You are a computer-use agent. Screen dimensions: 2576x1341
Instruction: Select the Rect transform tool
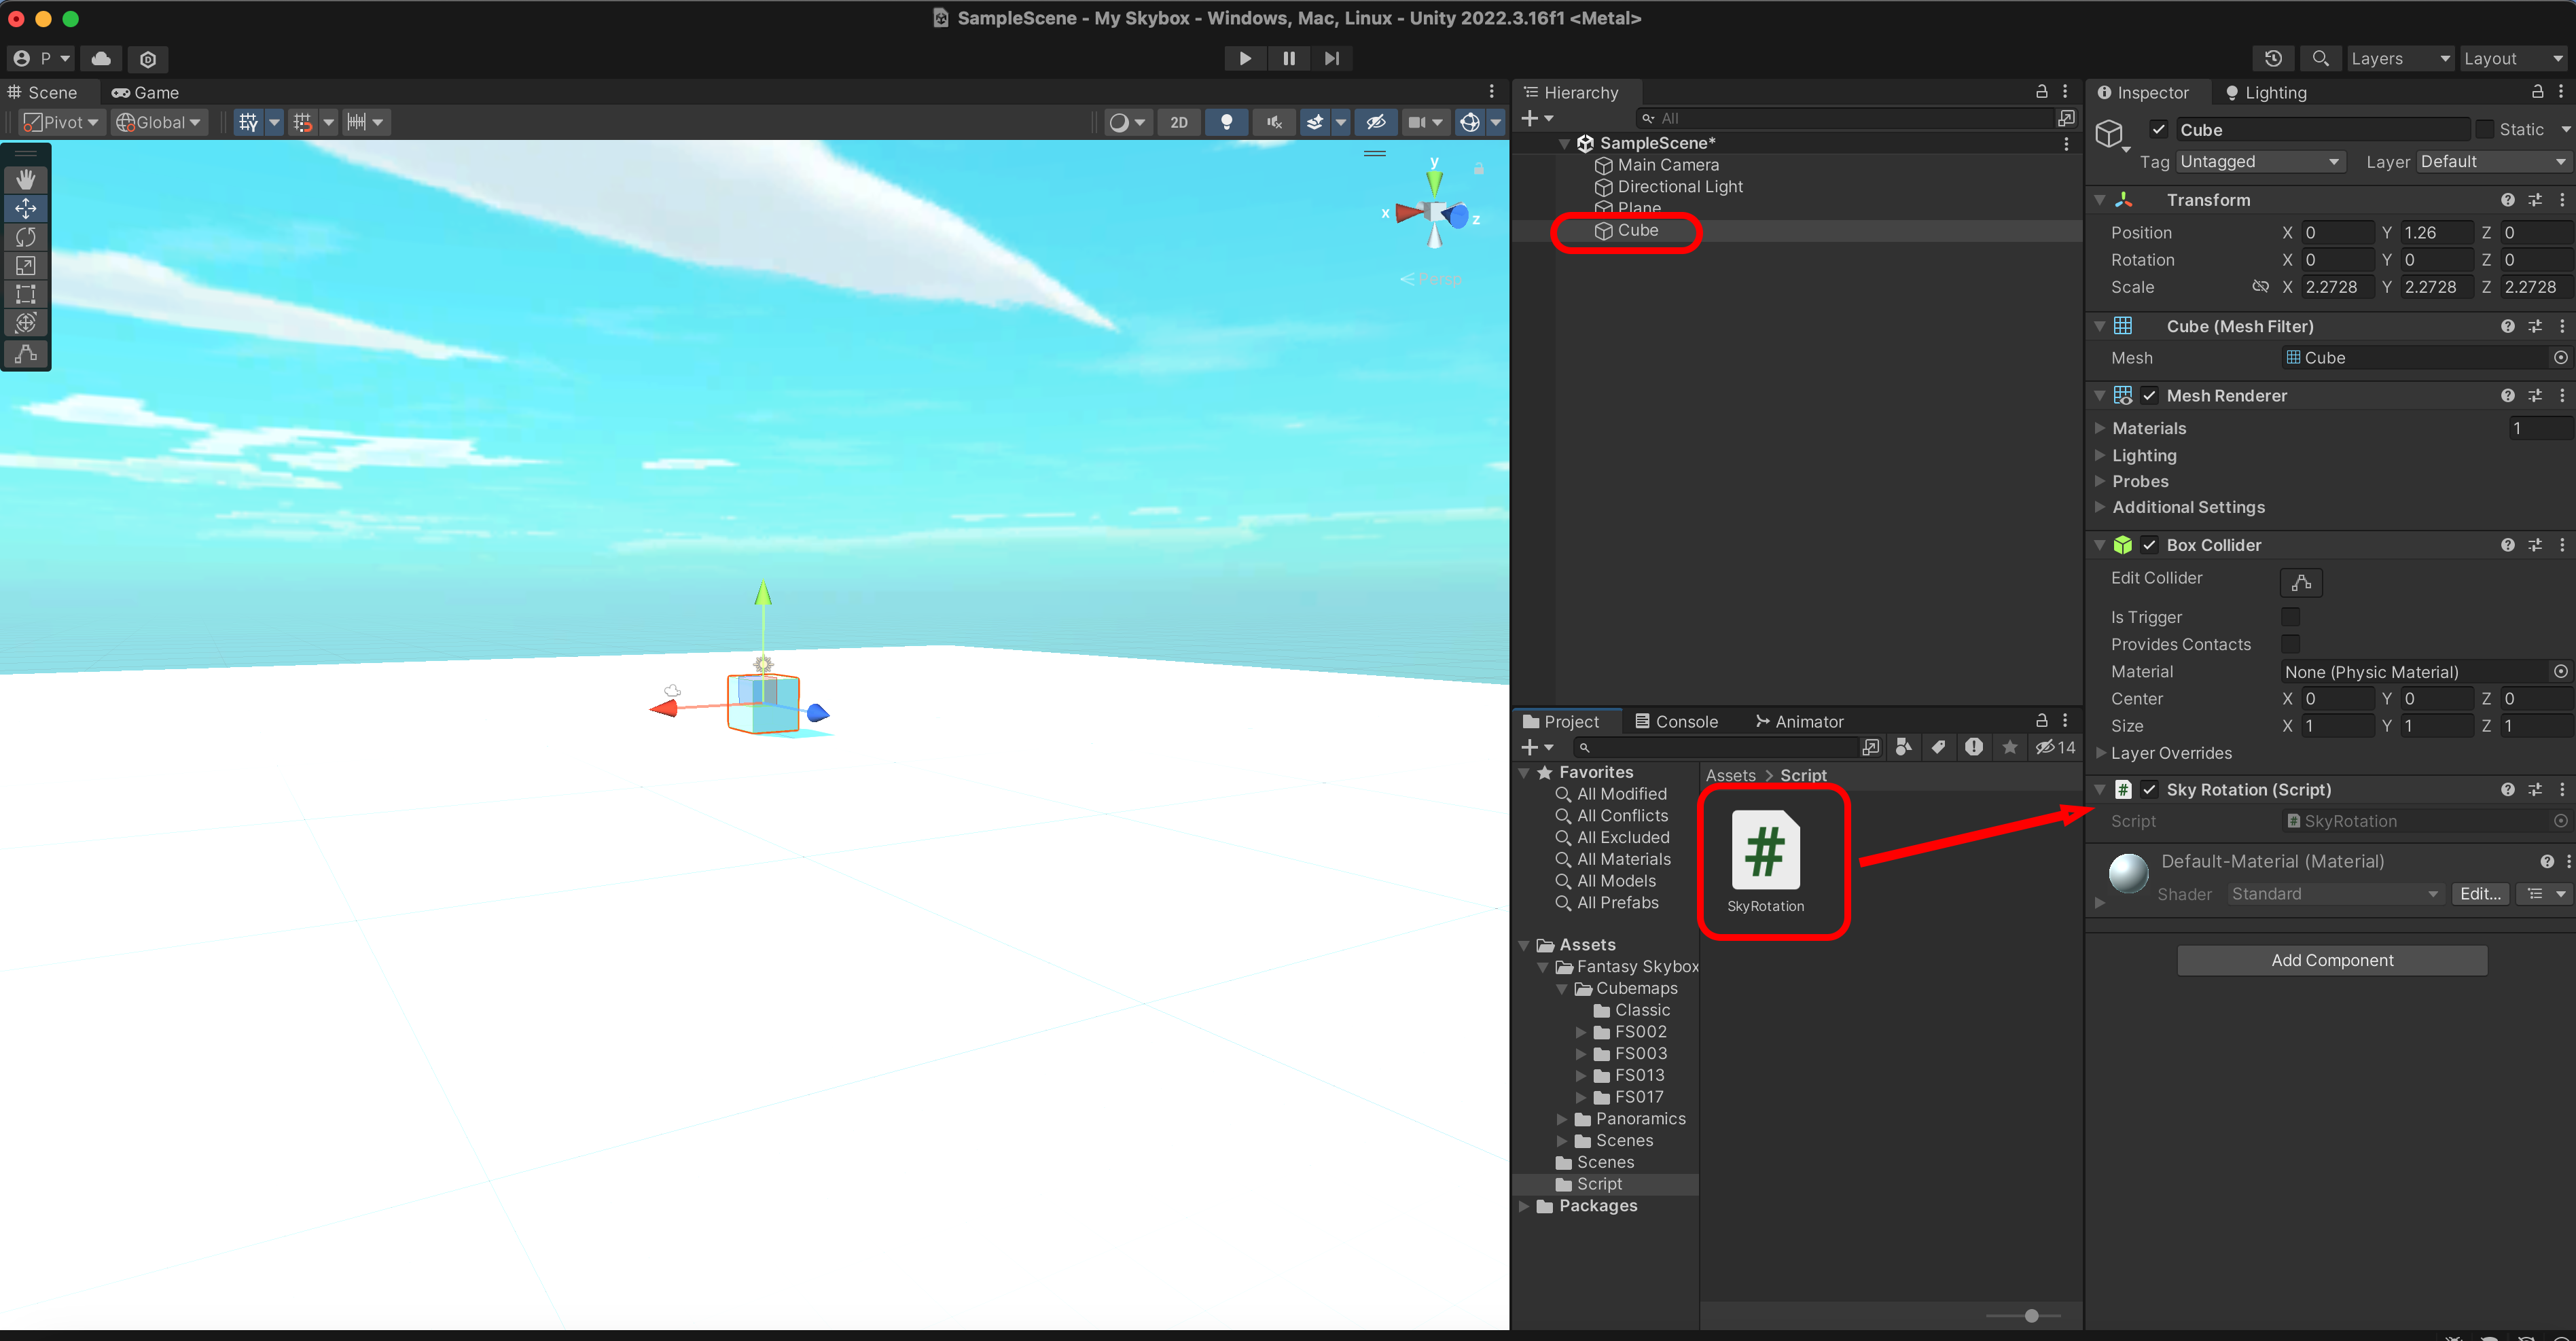coord(26,294)
